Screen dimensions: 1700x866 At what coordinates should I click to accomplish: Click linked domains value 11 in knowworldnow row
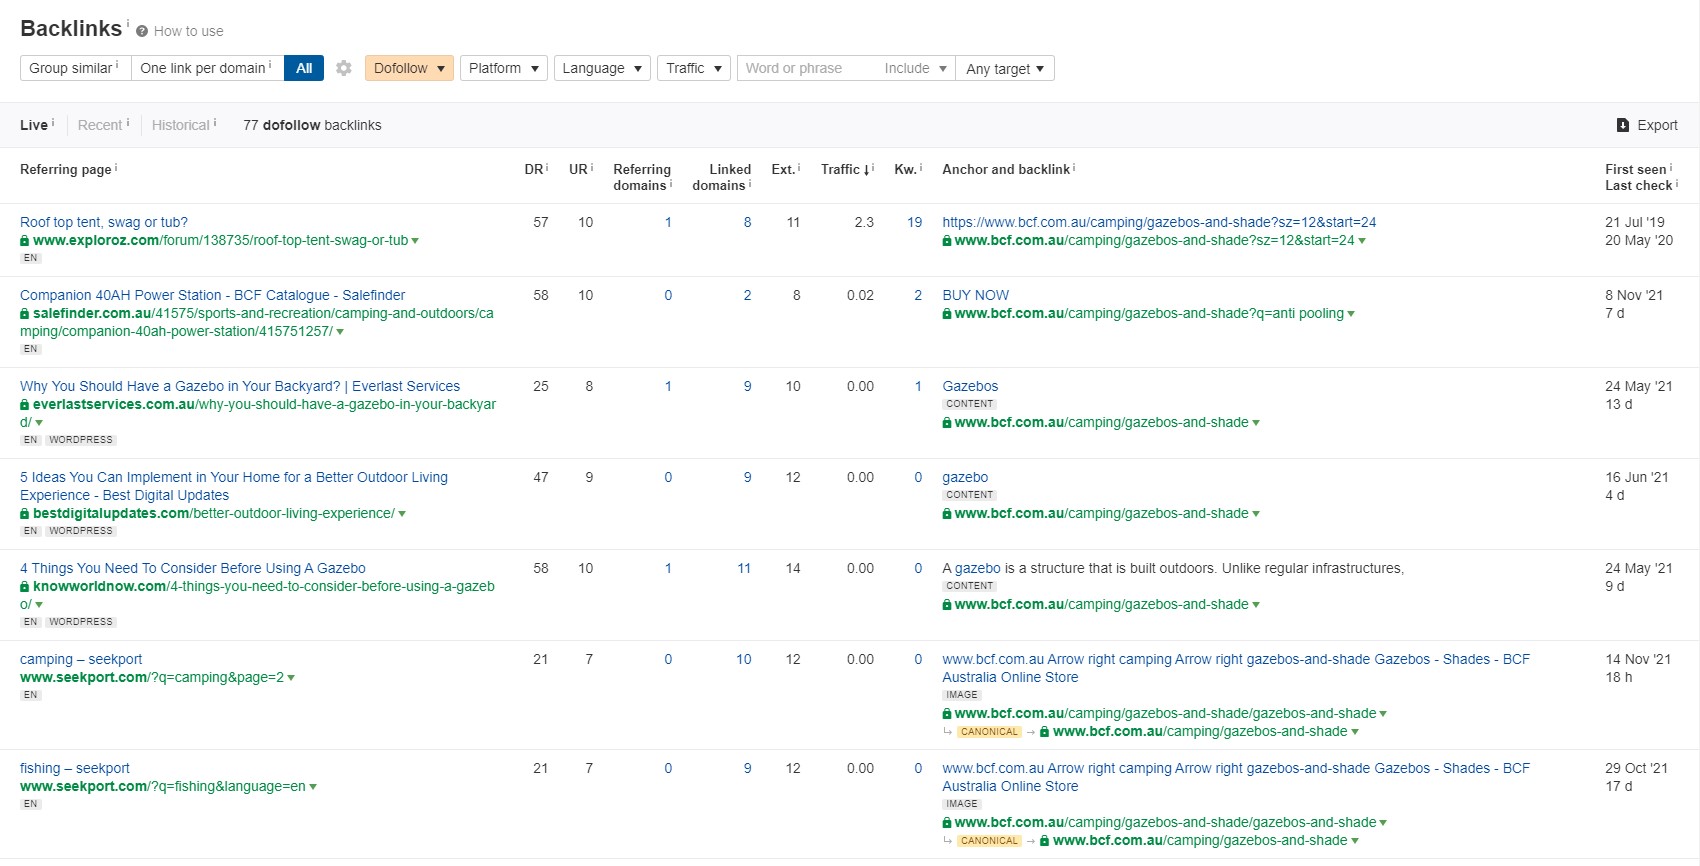(x=744, y=568)
